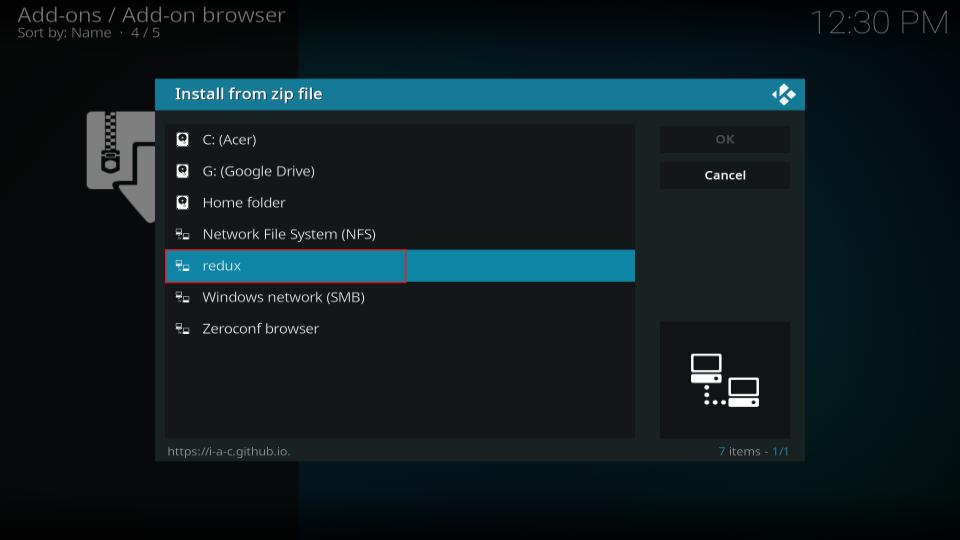Viewport: 960px width, 540px height.
Task: Click the 12:30 PM clock
Action: 879,23
